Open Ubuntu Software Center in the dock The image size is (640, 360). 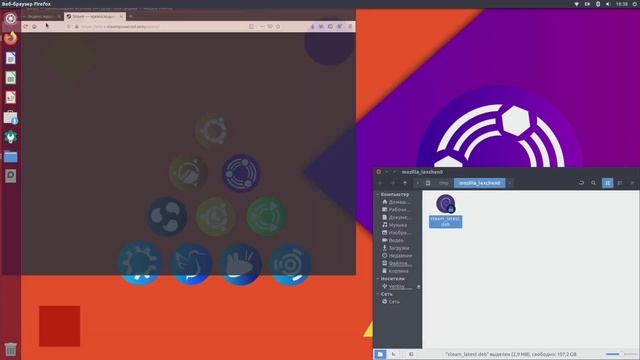(x=11, y=117)
